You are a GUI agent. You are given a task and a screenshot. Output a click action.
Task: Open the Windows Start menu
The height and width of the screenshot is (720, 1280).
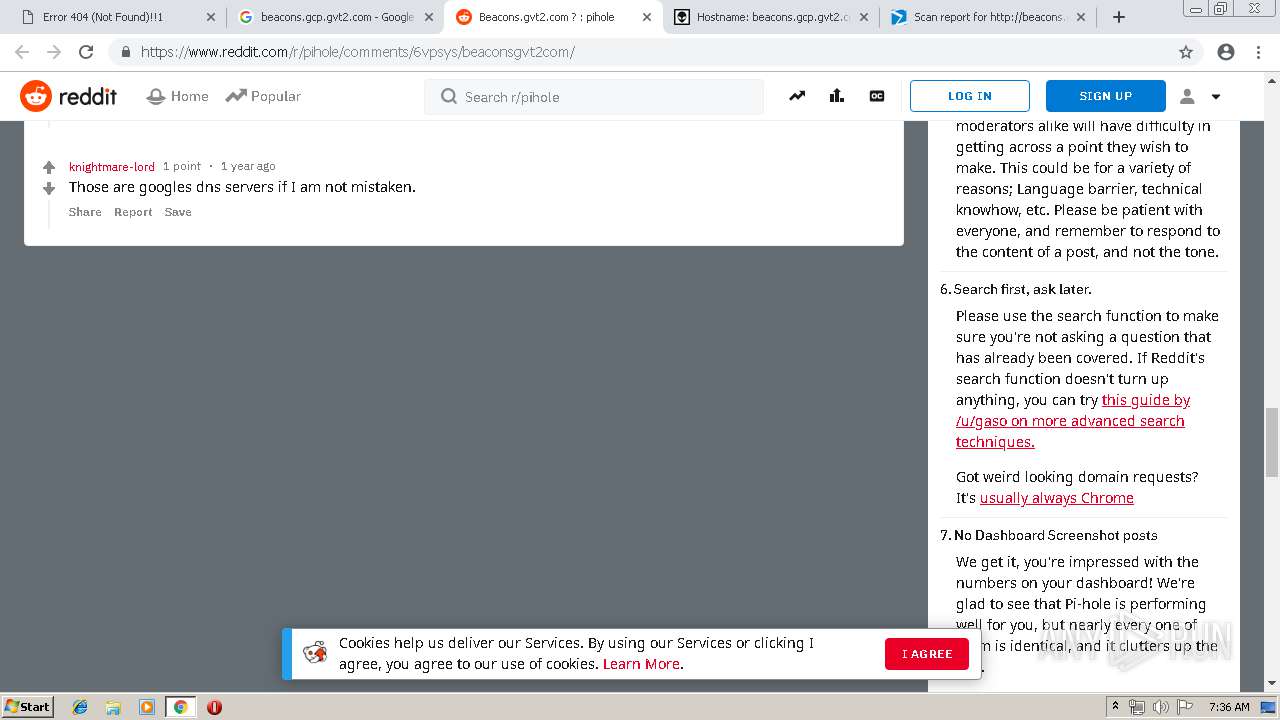(27, 706)
